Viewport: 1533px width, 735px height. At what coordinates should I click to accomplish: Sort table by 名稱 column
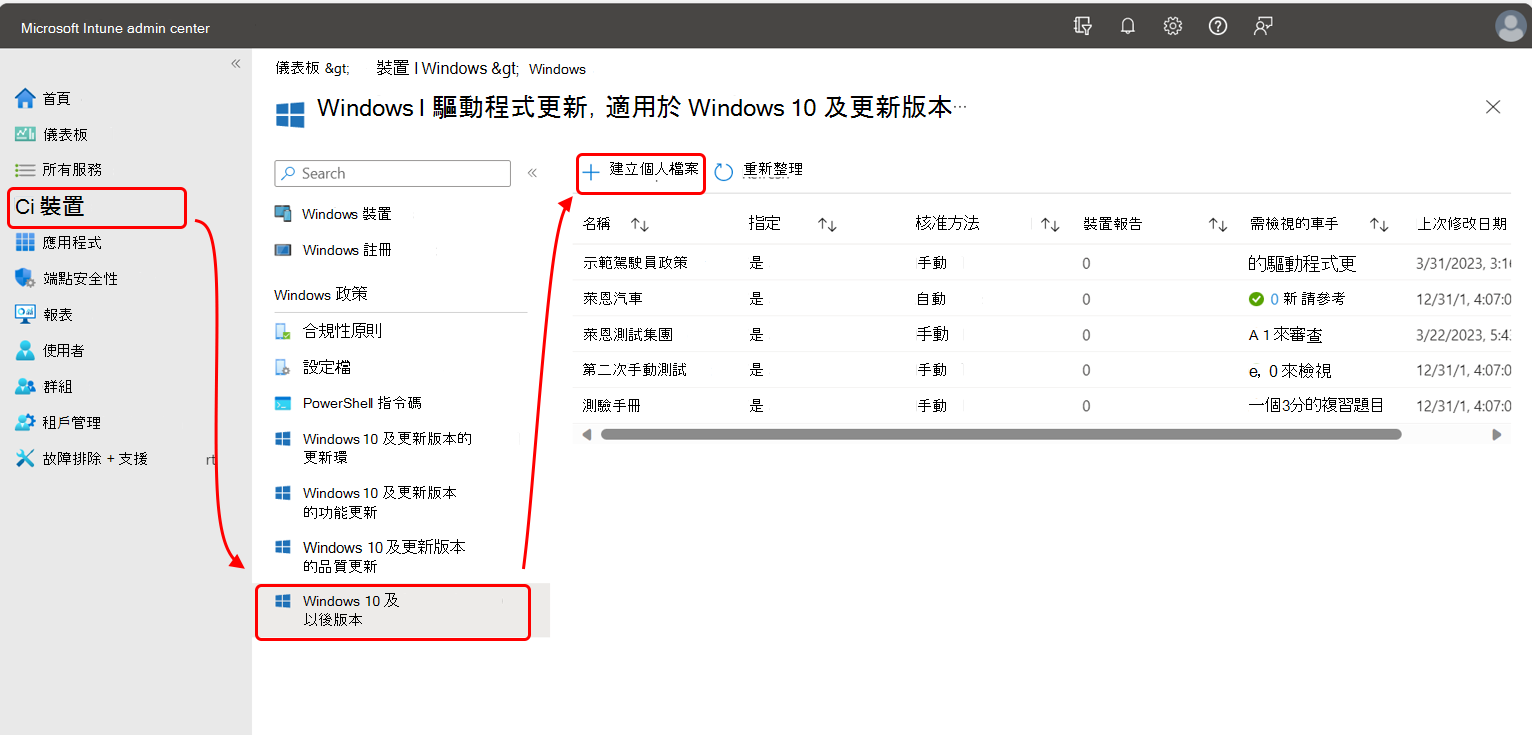(640, 225)
